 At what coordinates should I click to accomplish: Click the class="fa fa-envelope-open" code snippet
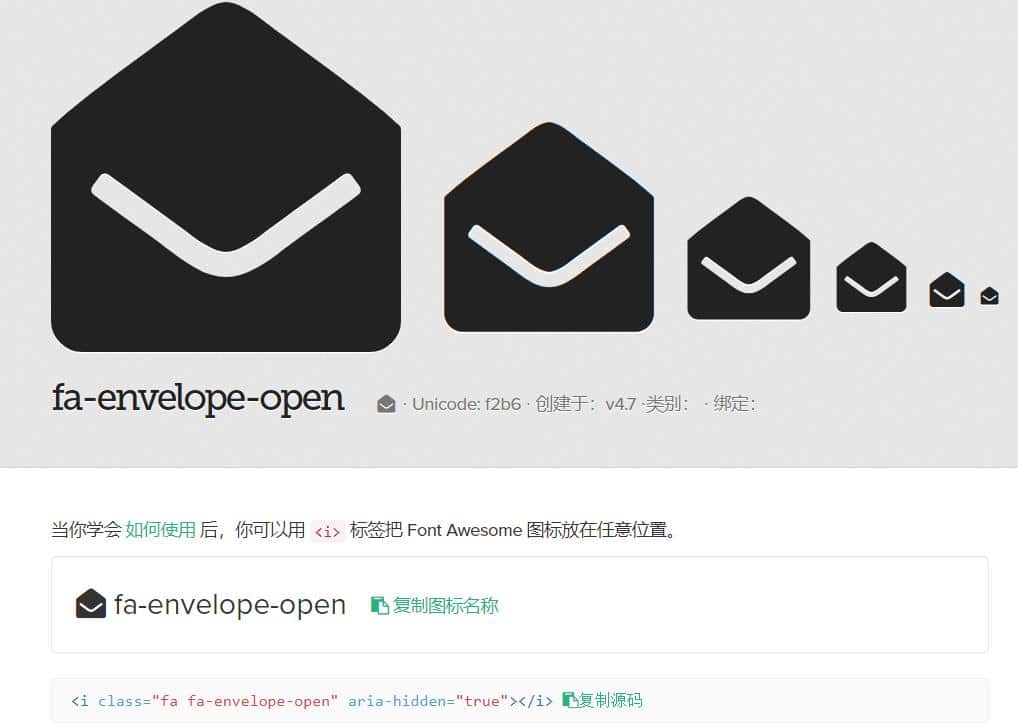coord(218,701)
